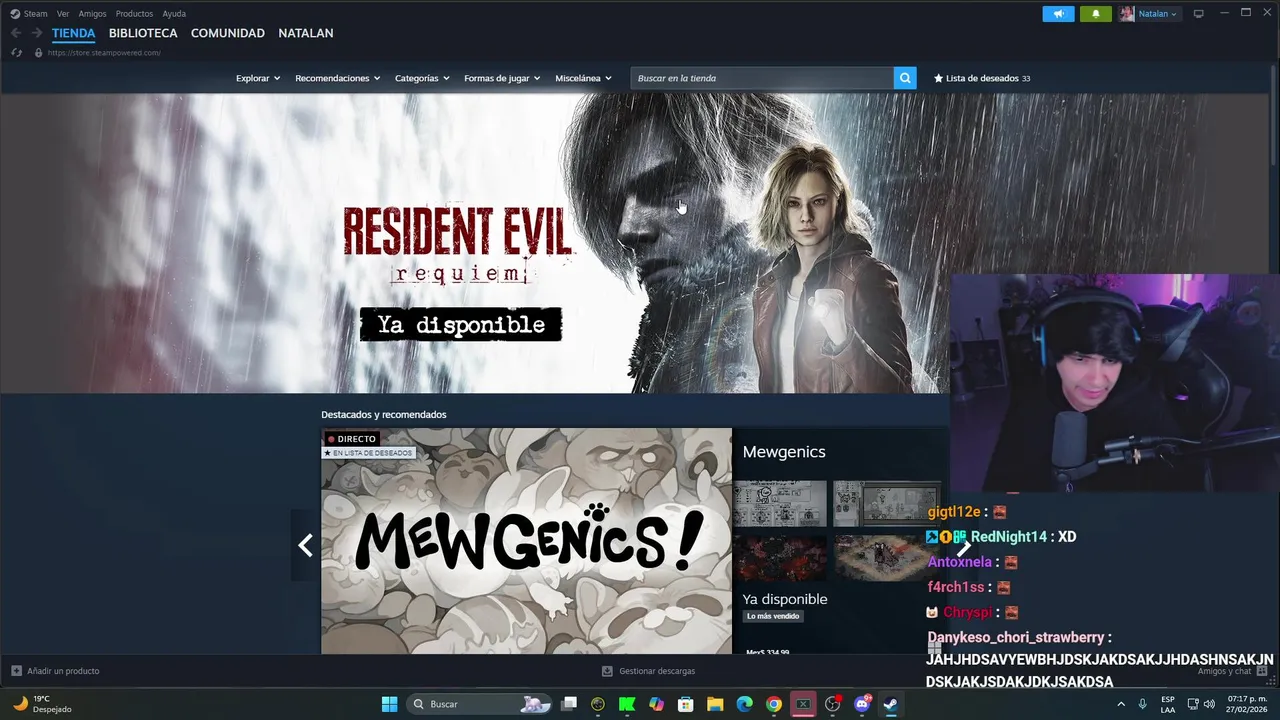This screenshot has height=720, width=1280.
Task: Open the Natalan account dropdown
Action: click(x=1148, y=14)
